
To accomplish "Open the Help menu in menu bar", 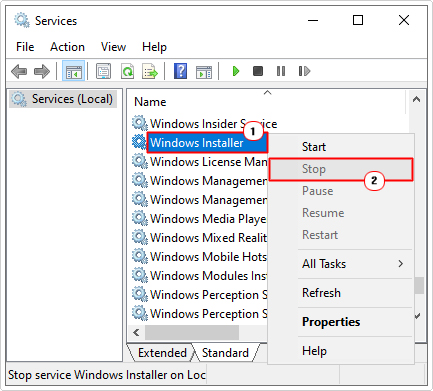I will [154, 47].
